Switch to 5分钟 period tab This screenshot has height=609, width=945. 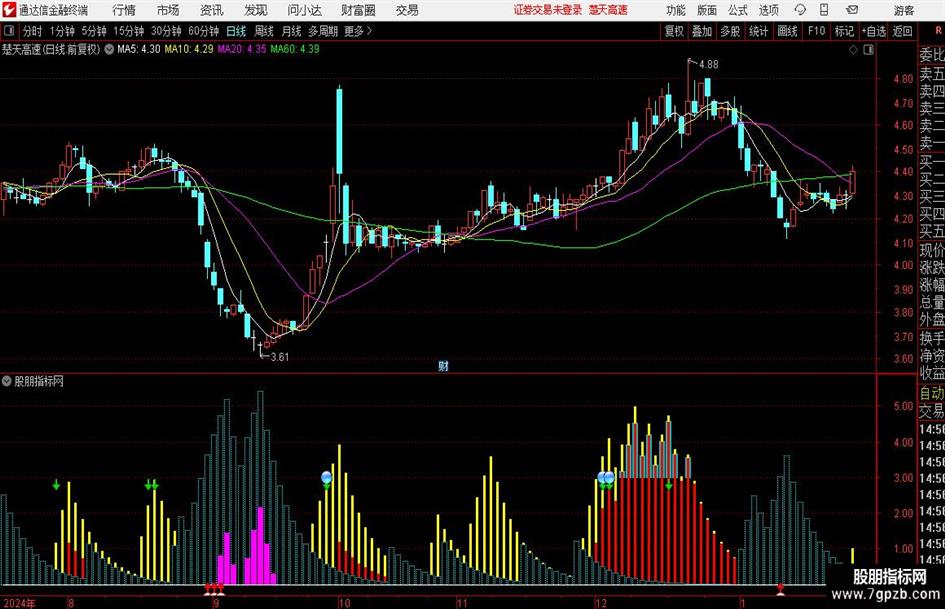(93, 31)
